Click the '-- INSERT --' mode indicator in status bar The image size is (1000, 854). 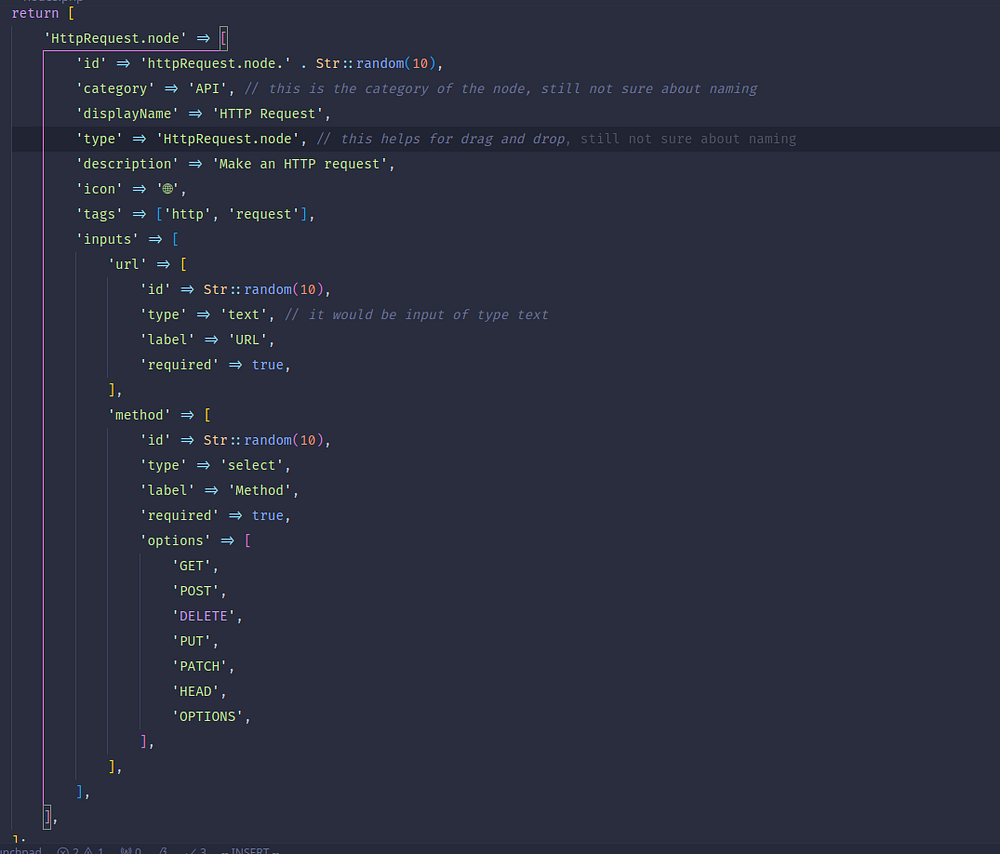[250, 850]
